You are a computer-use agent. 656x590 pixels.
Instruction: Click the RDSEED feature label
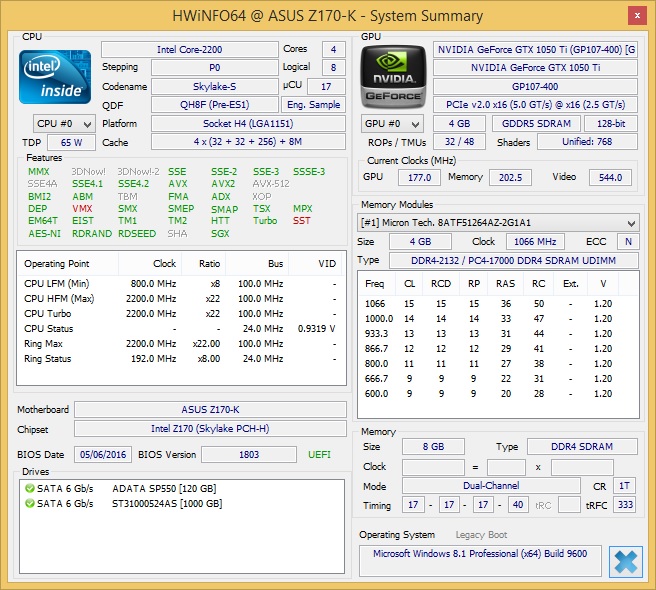point(137,234)
